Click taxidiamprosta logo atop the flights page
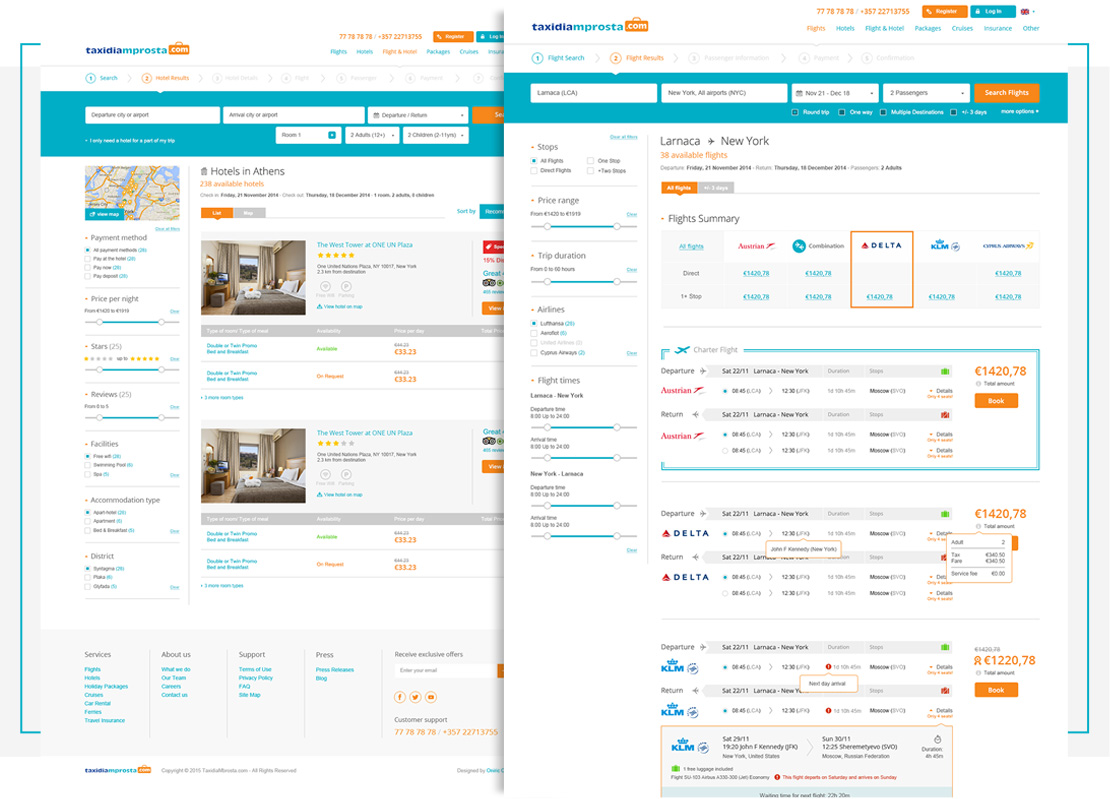This screenshot has height=799, width=1110. coord(590,26)
